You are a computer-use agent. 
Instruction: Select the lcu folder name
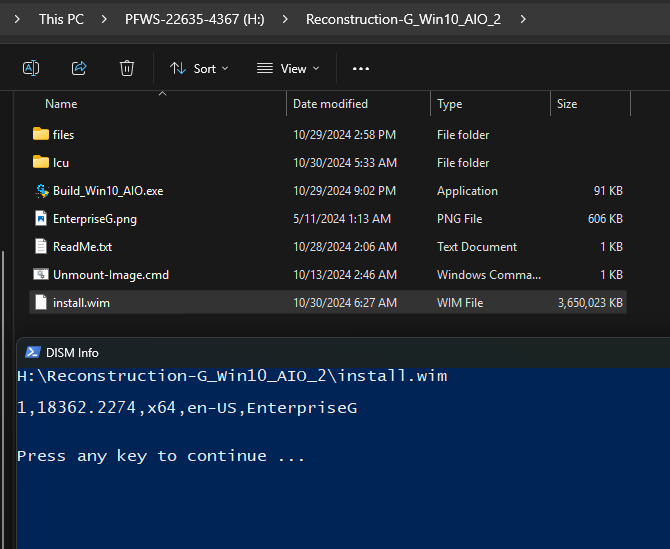pos(61,163)
